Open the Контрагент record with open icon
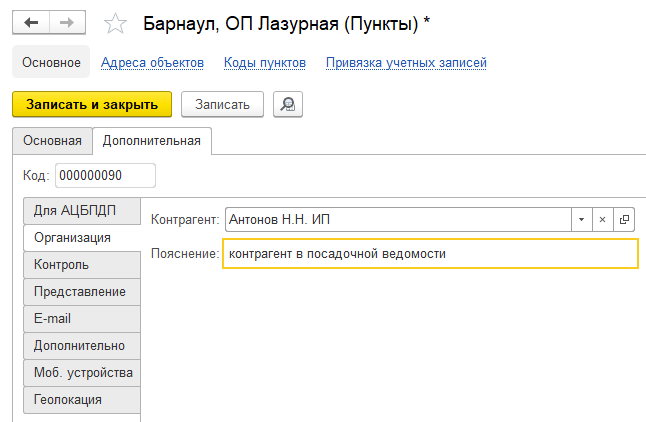 pos(624,219)
